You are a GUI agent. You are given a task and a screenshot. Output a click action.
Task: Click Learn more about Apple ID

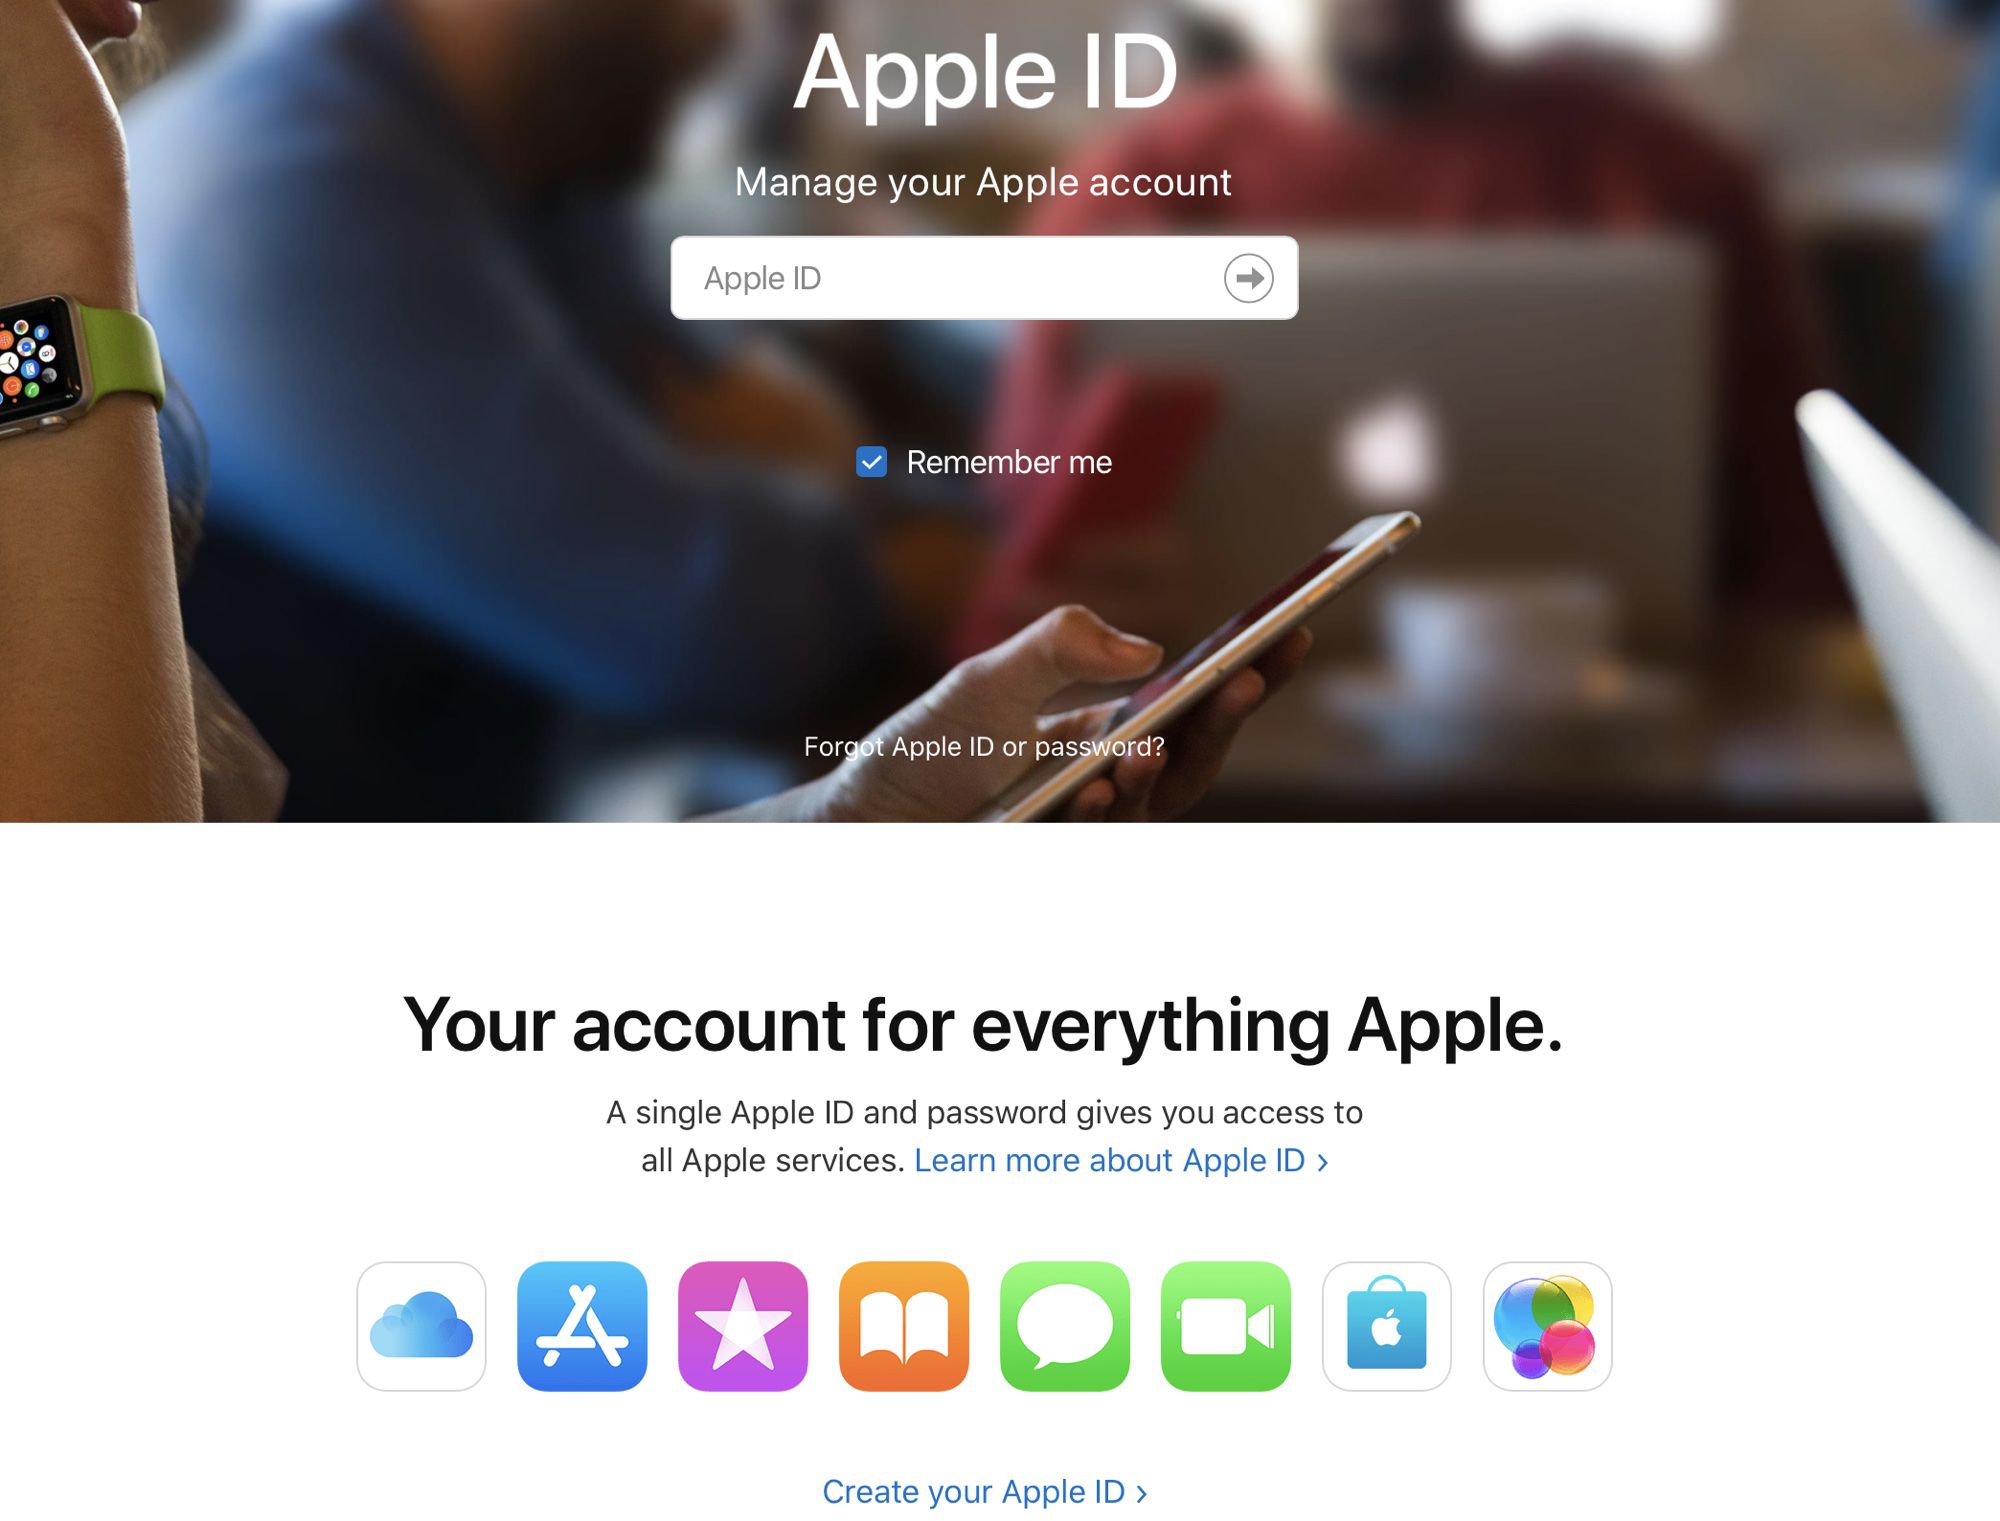click(x=1117, y=1160)
